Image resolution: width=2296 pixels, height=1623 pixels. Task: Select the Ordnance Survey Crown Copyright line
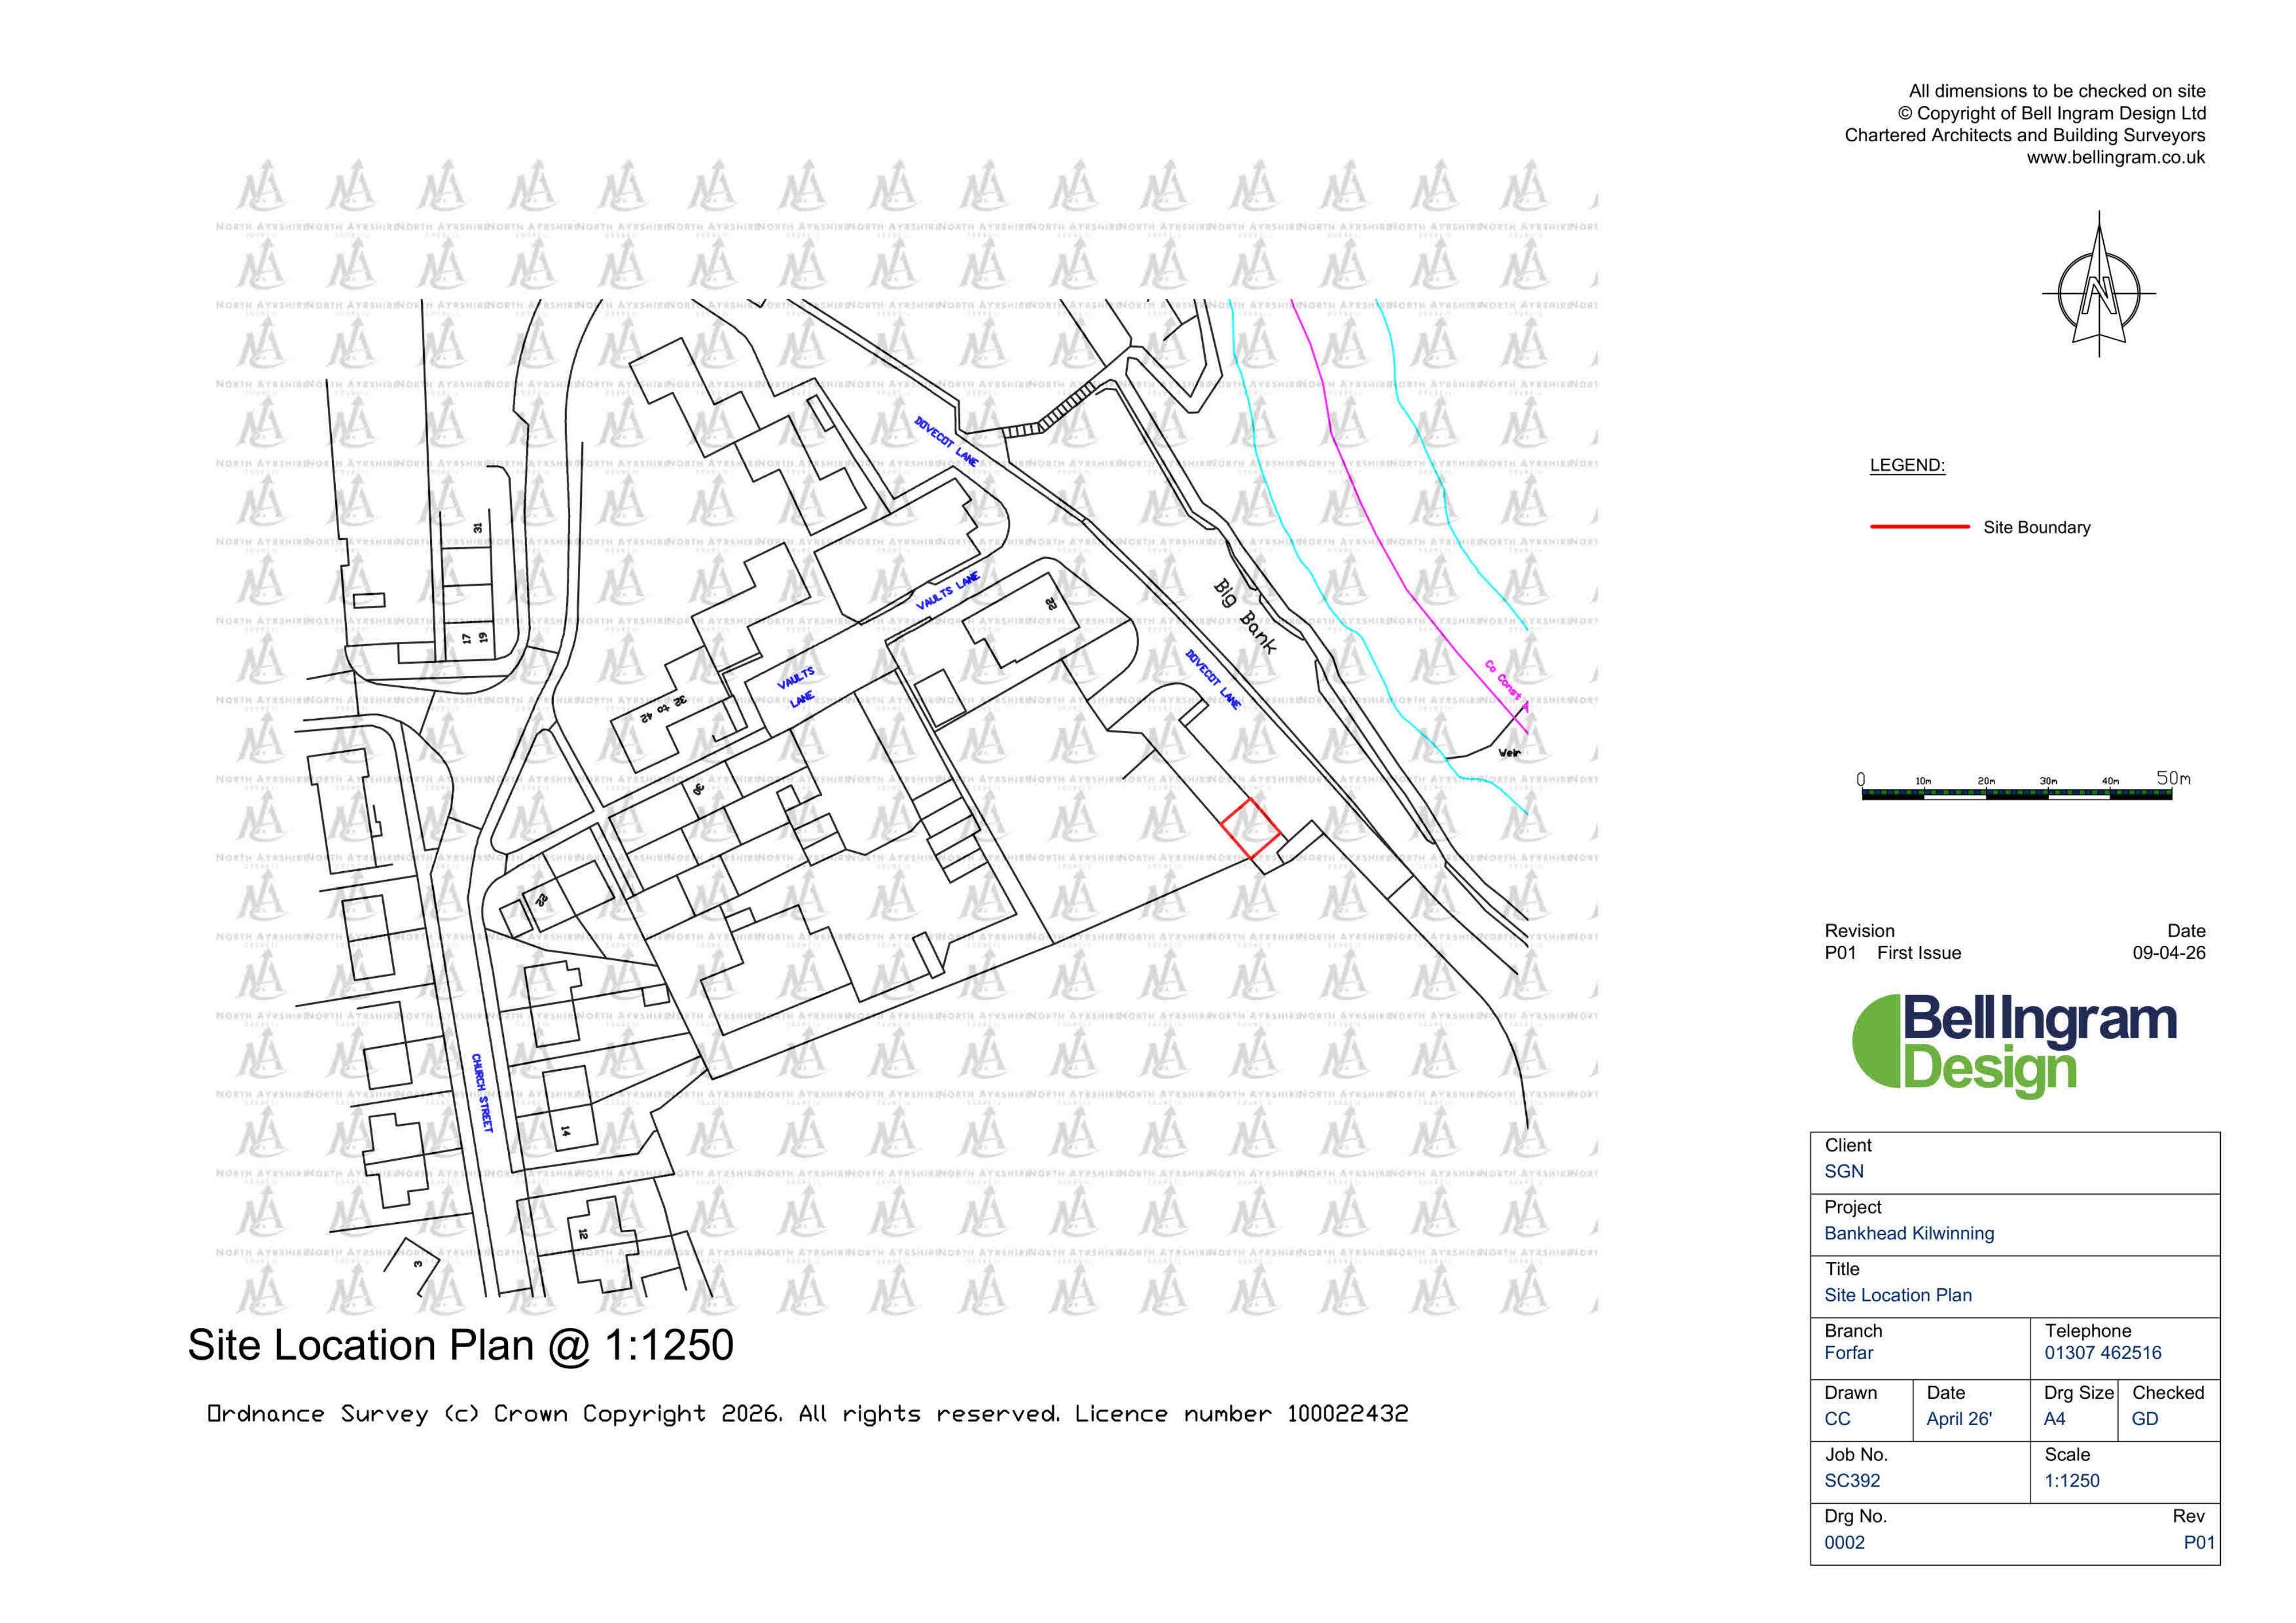click(x=808, y=1413)
